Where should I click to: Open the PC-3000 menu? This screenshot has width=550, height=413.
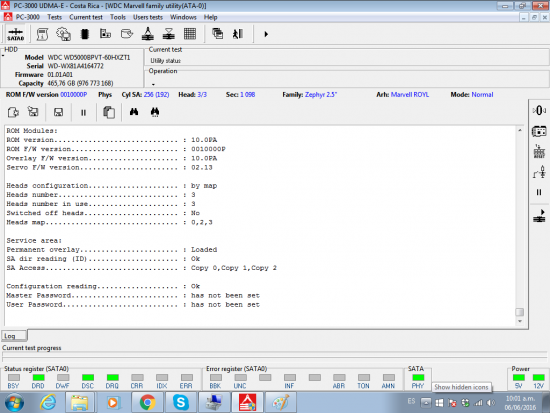click(27, 17)
